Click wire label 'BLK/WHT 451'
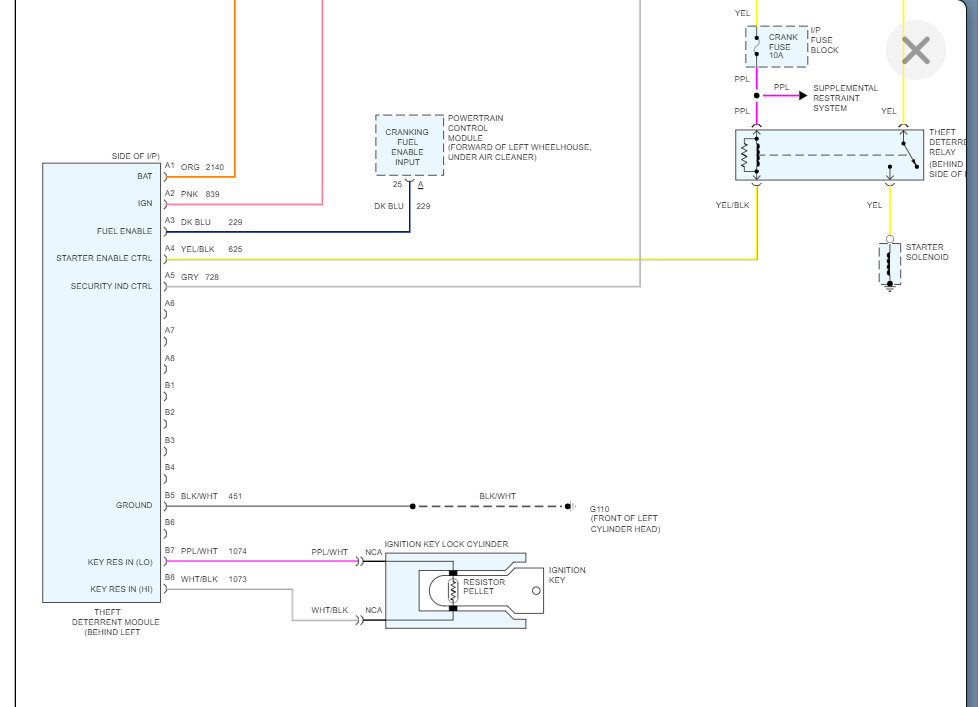Screen dimensions: 978x707 coord(211,496)
